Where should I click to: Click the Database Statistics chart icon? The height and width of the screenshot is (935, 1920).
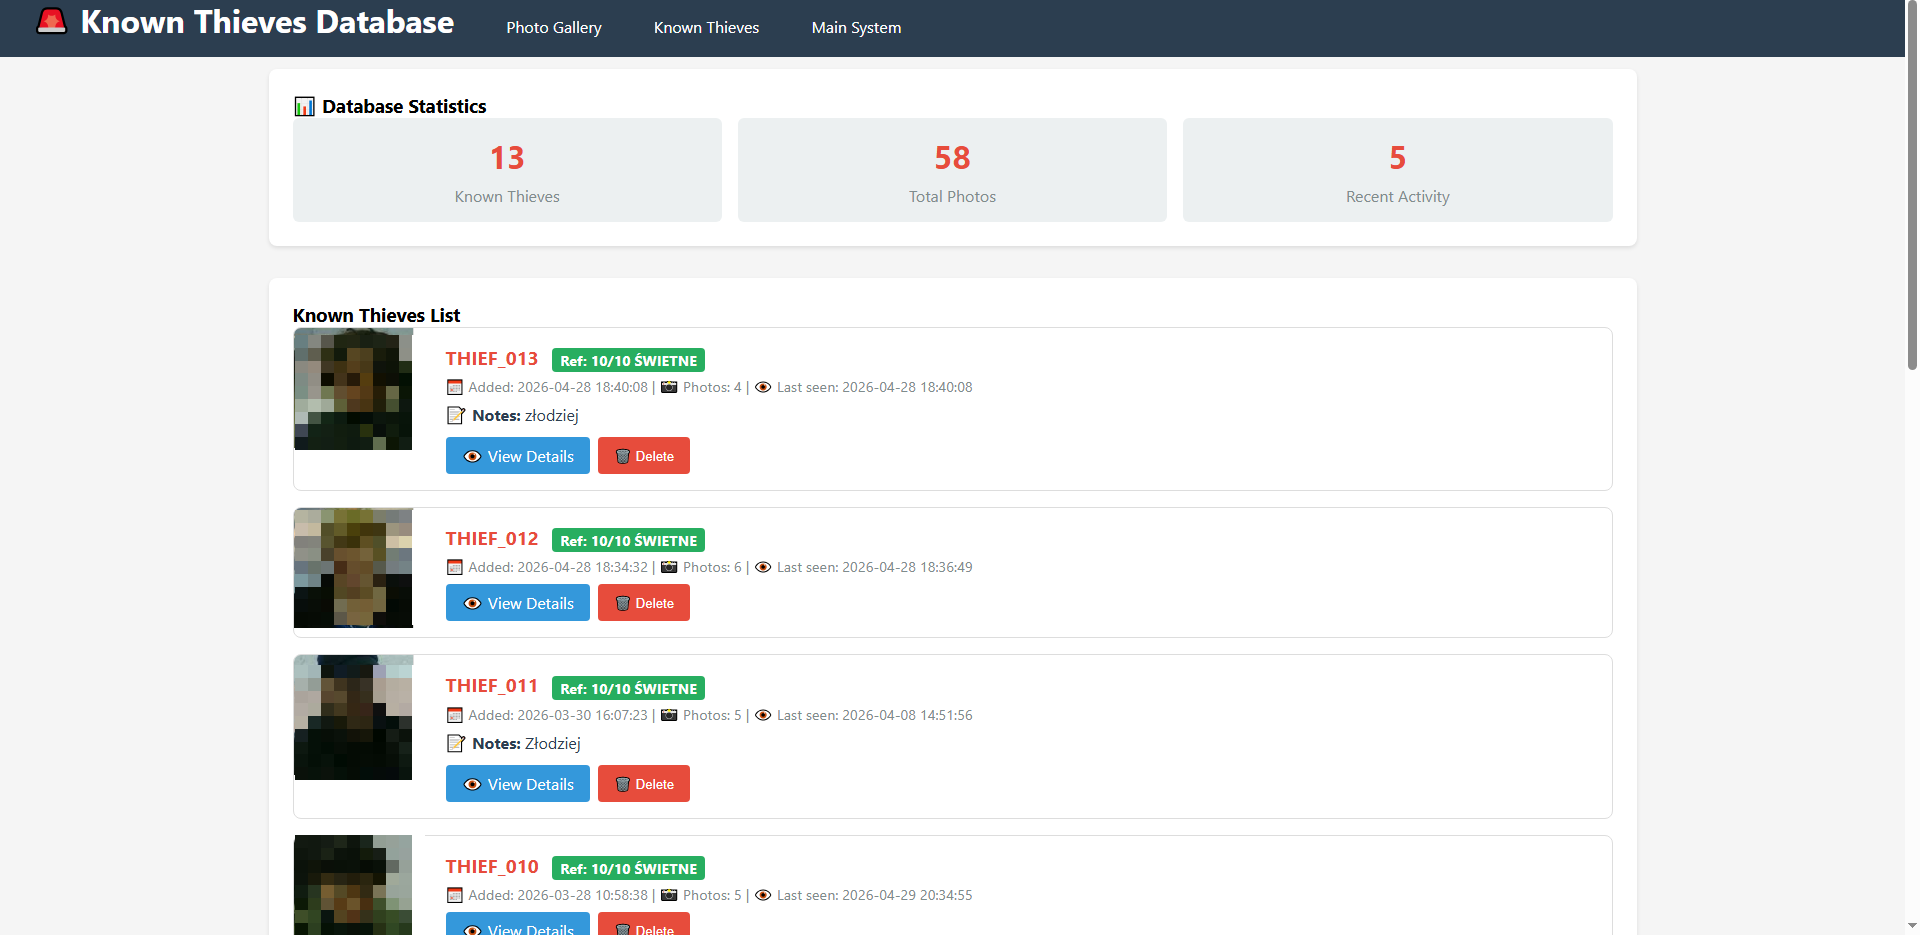(304, 107)
